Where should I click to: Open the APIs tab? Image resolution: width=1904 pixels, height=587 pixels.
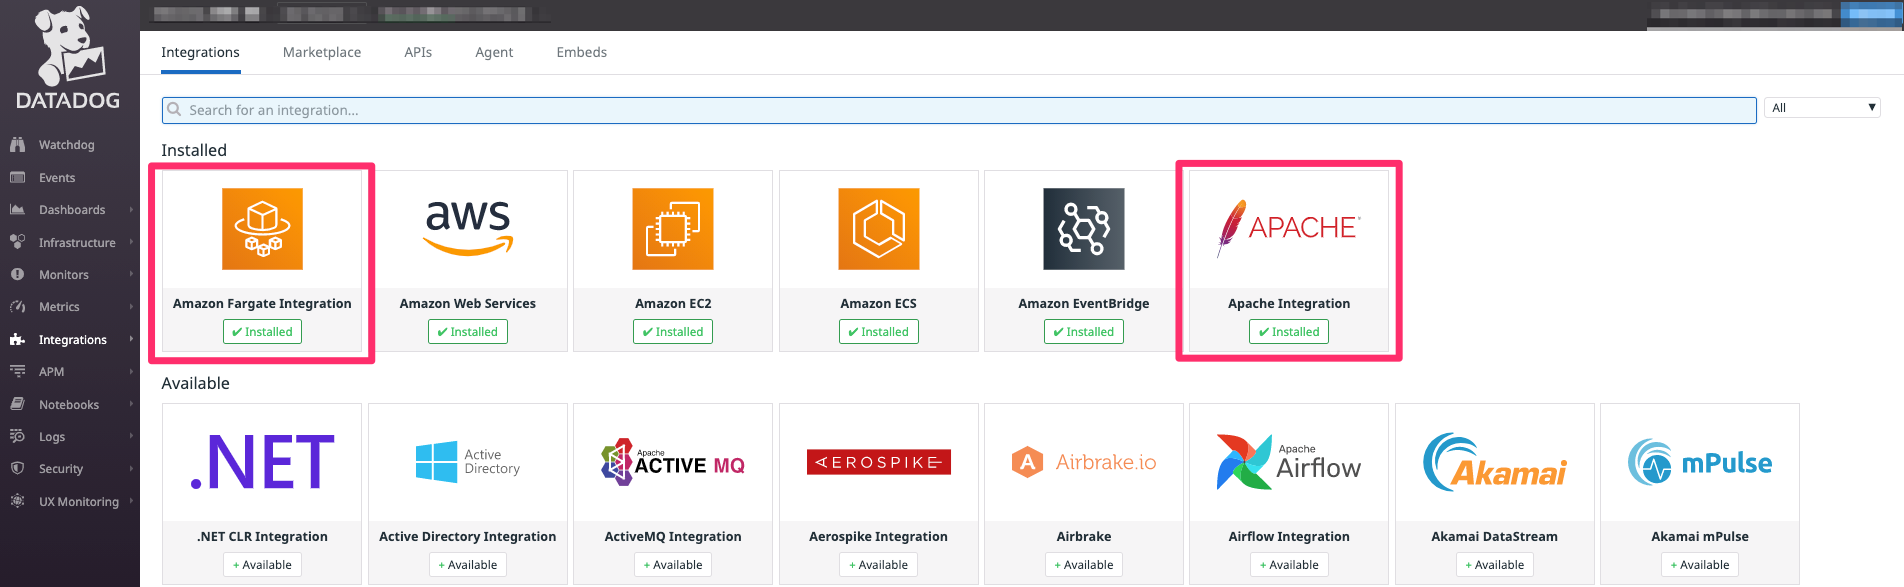pos(418,52)
